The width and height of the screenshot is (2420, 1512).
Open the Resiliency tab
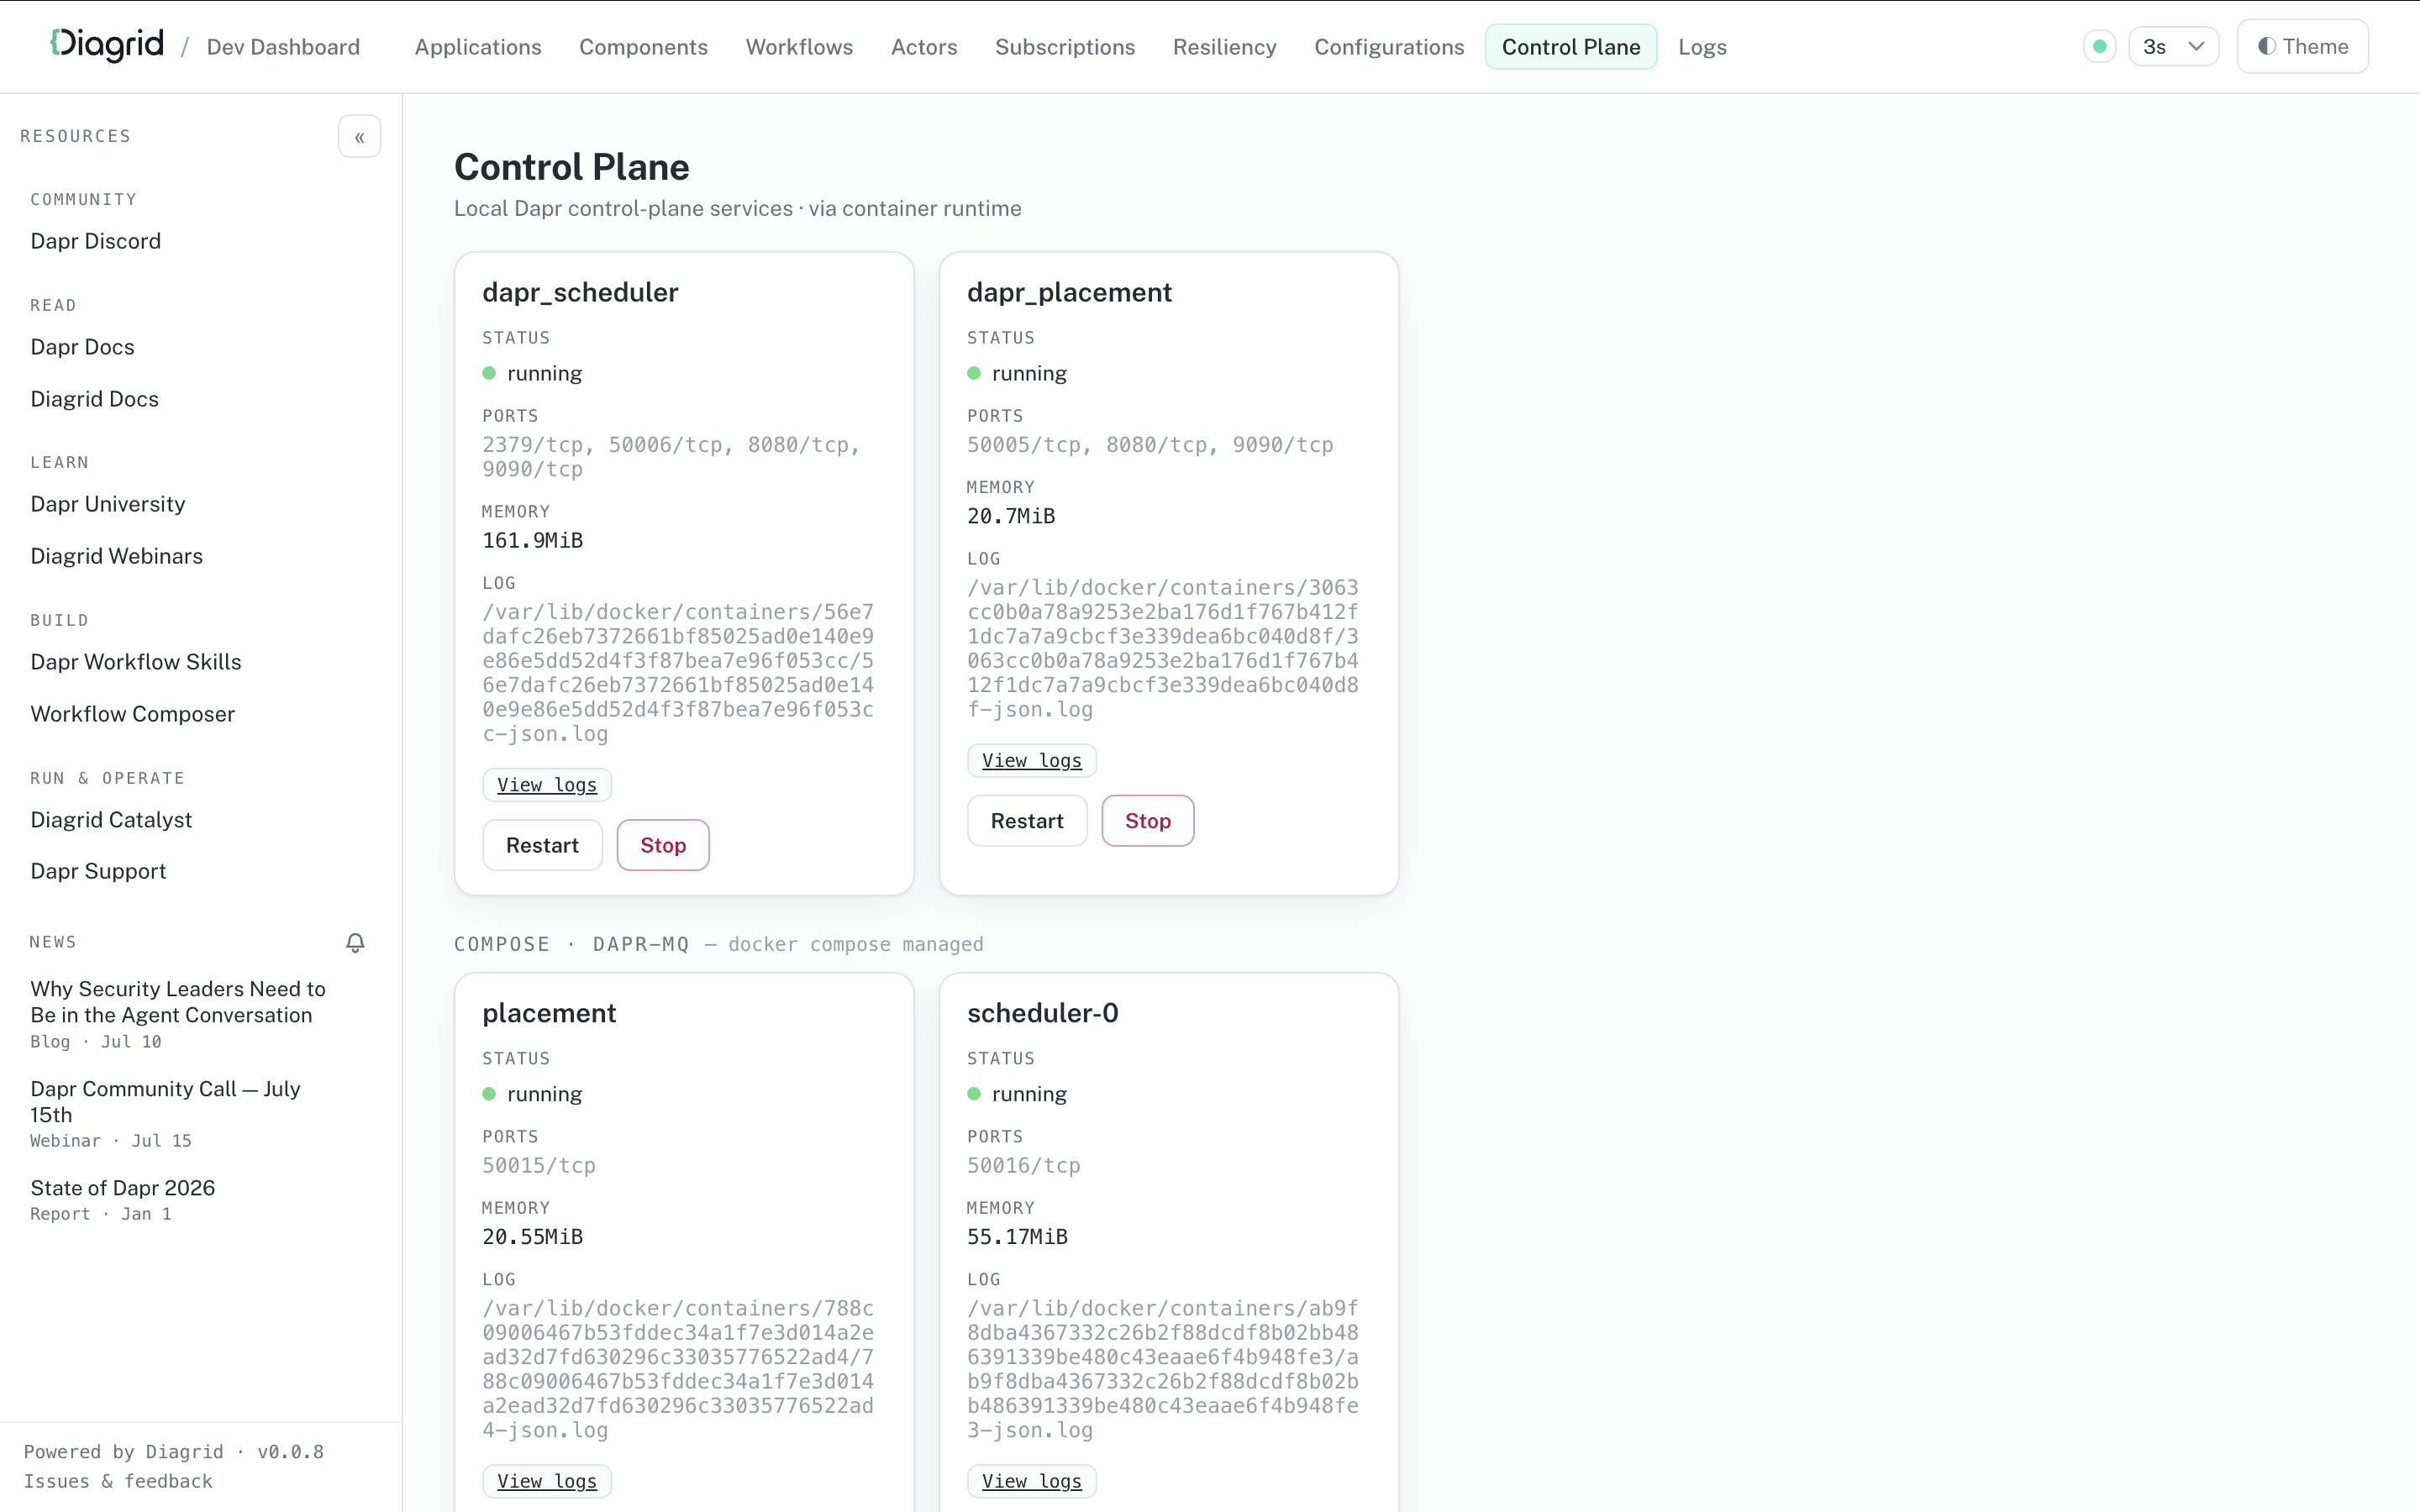point(1224,47)
